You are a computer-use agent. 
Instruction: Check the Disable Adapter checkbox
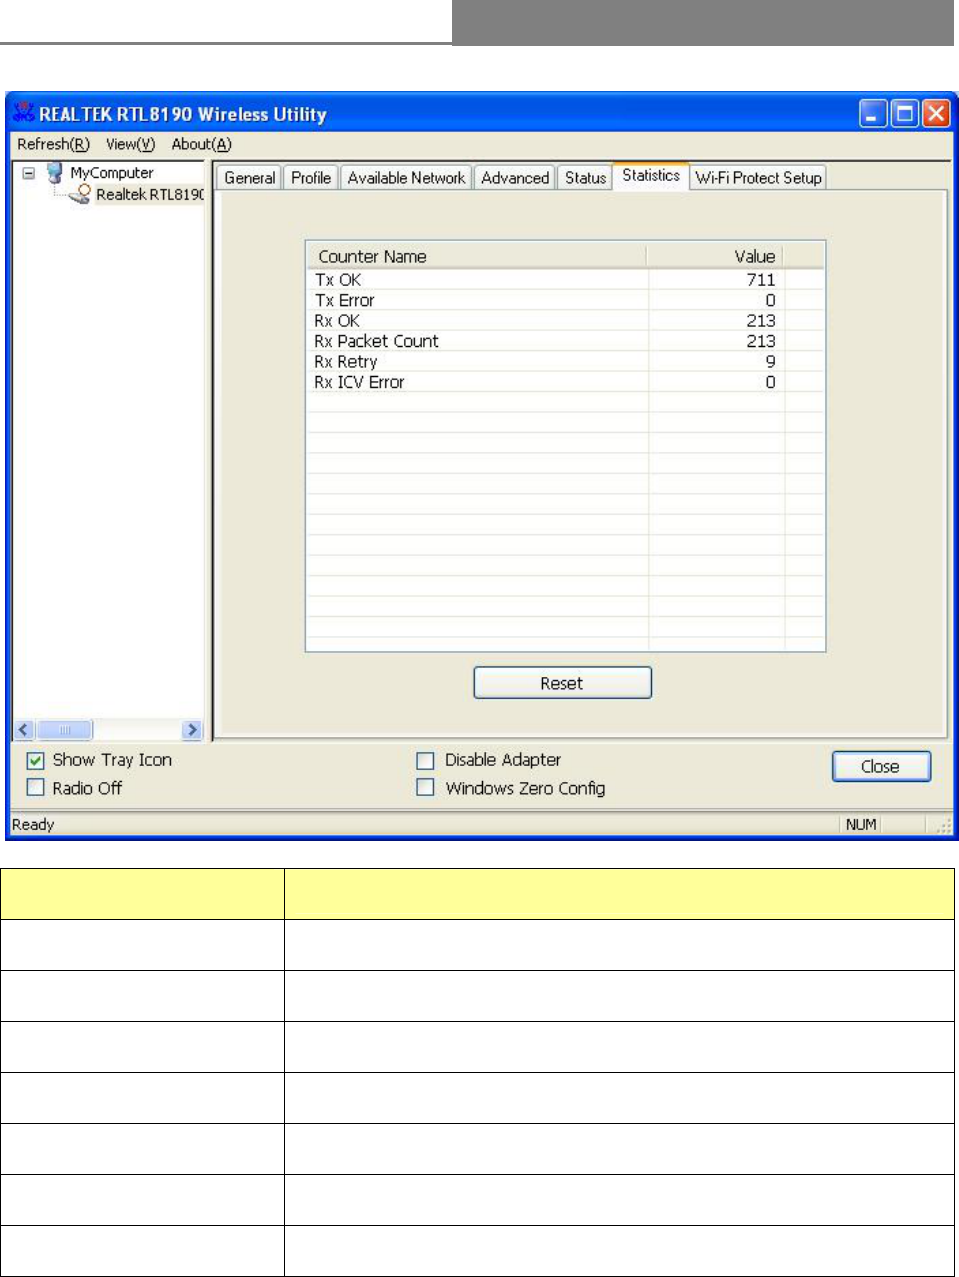pos(425,761)
